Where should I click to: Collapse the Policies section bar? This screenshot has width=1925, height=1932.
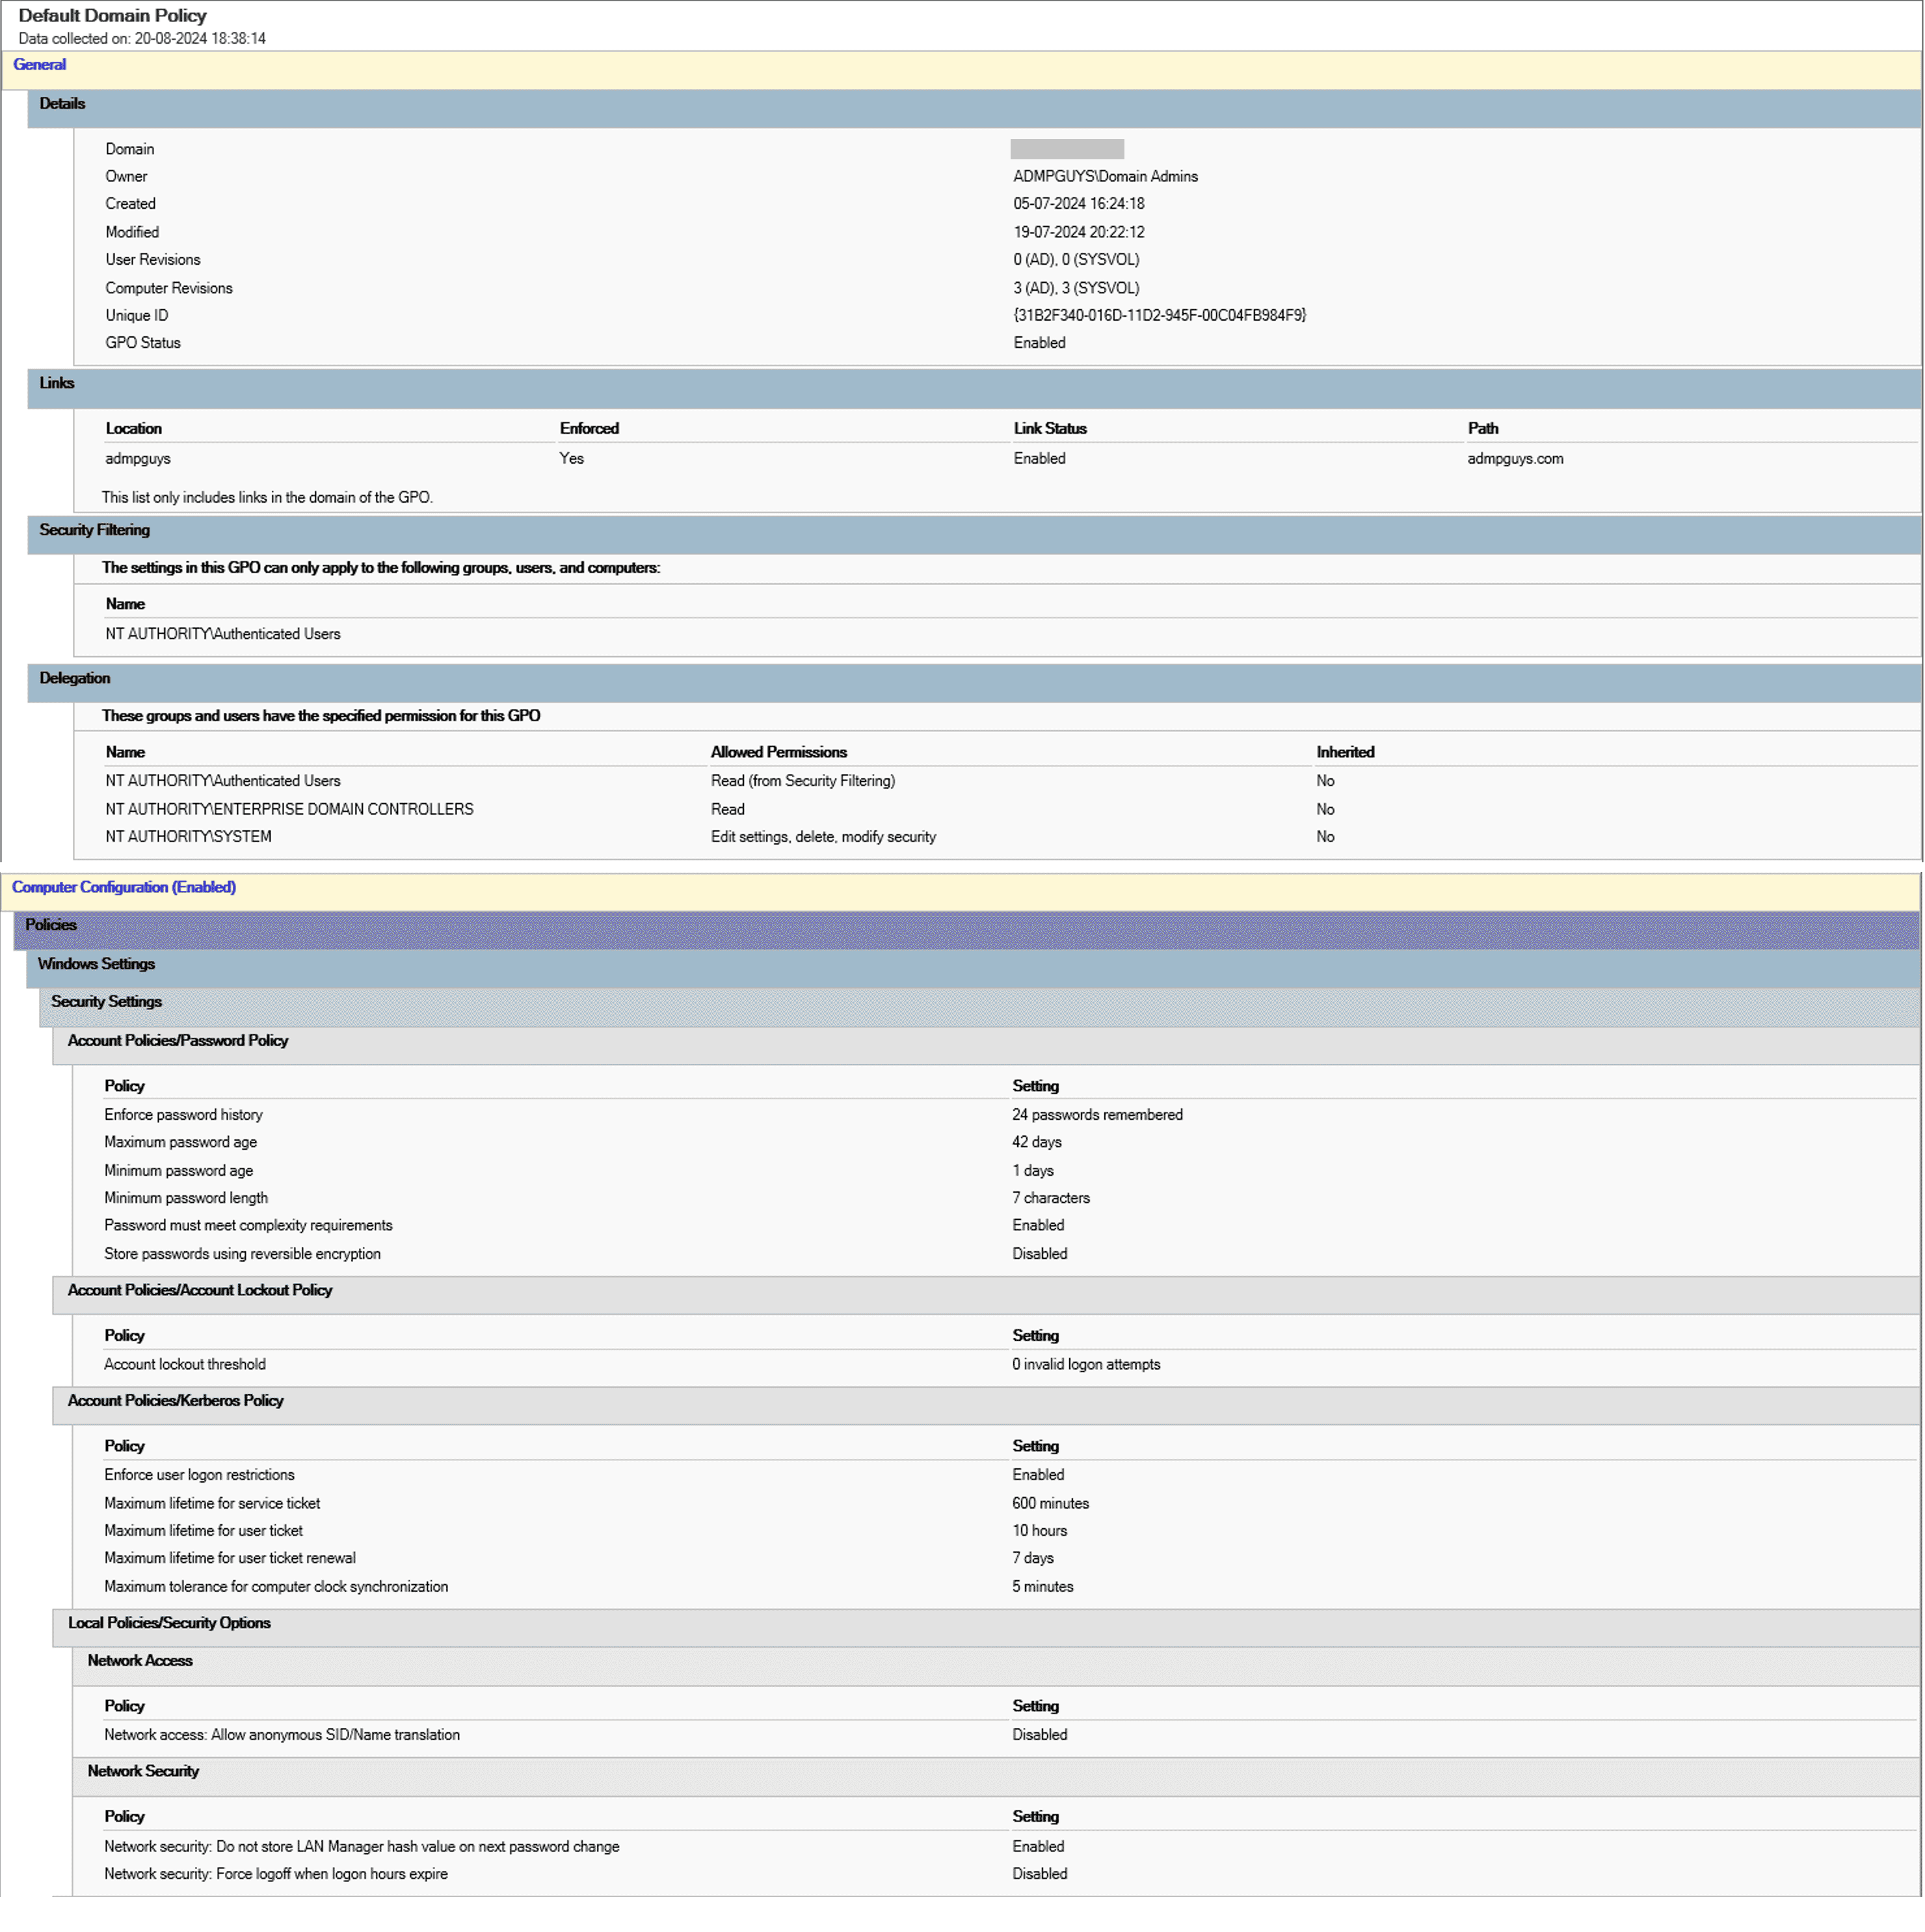(50, 925)
